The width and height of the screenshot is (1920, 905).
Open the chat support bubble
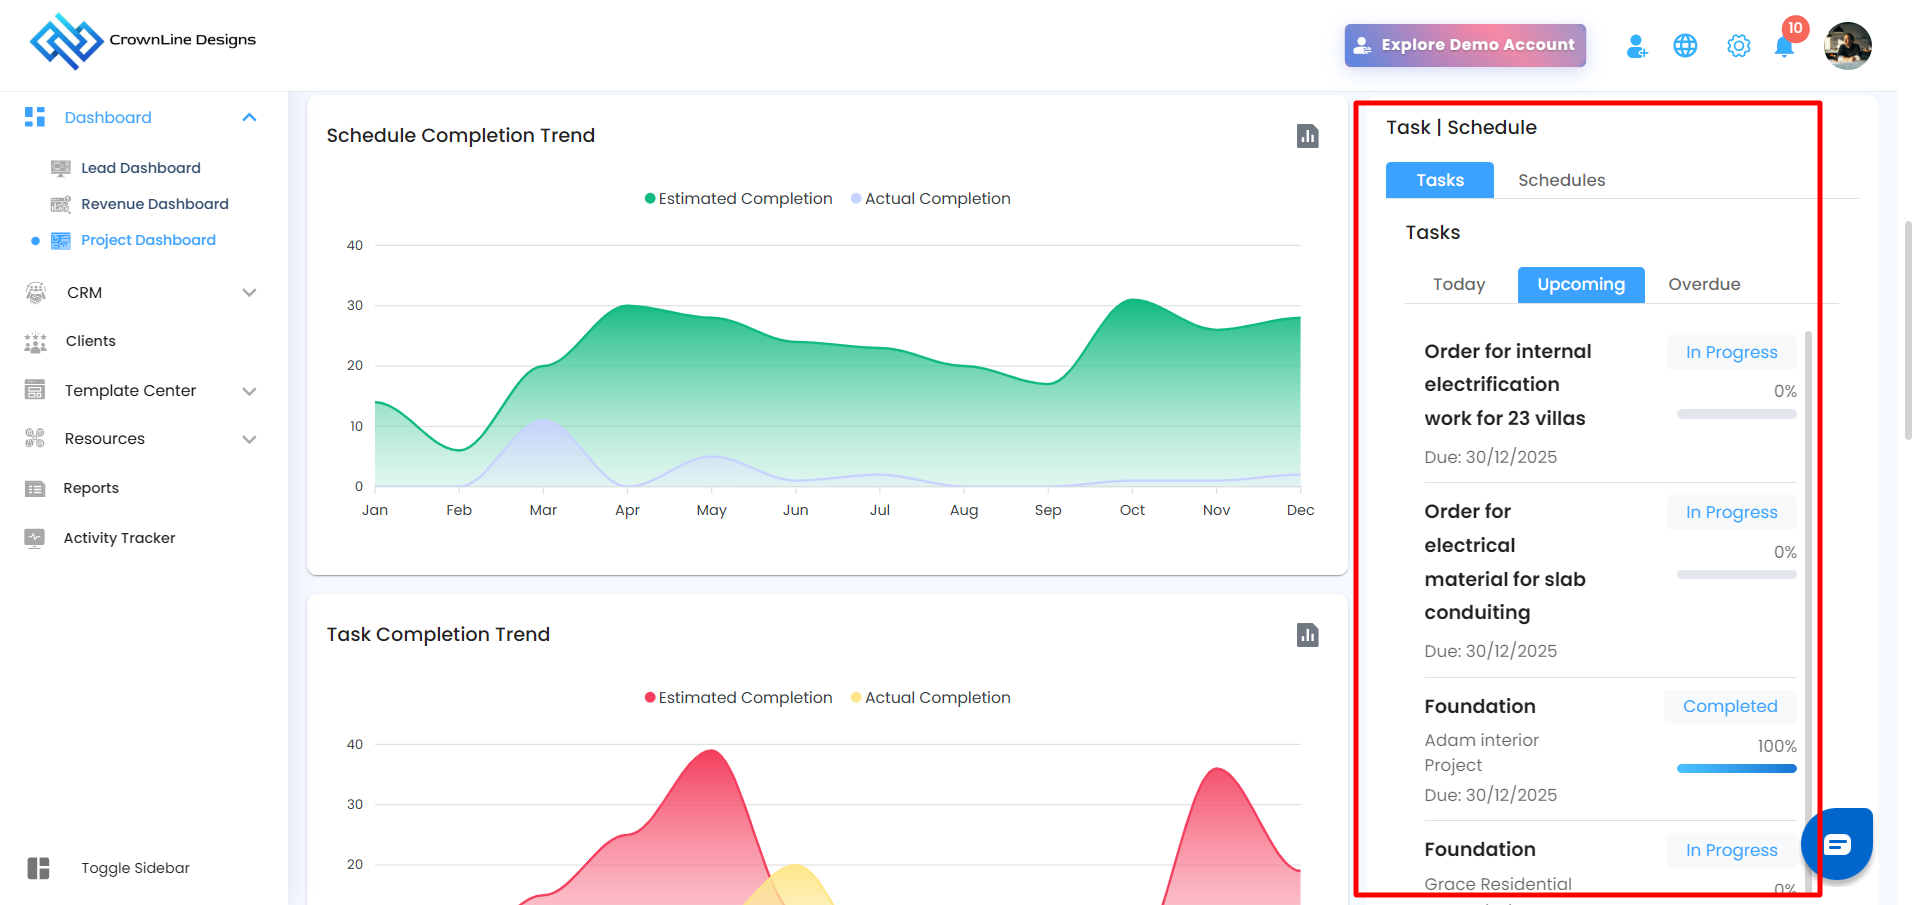[x=1836, y=844]
